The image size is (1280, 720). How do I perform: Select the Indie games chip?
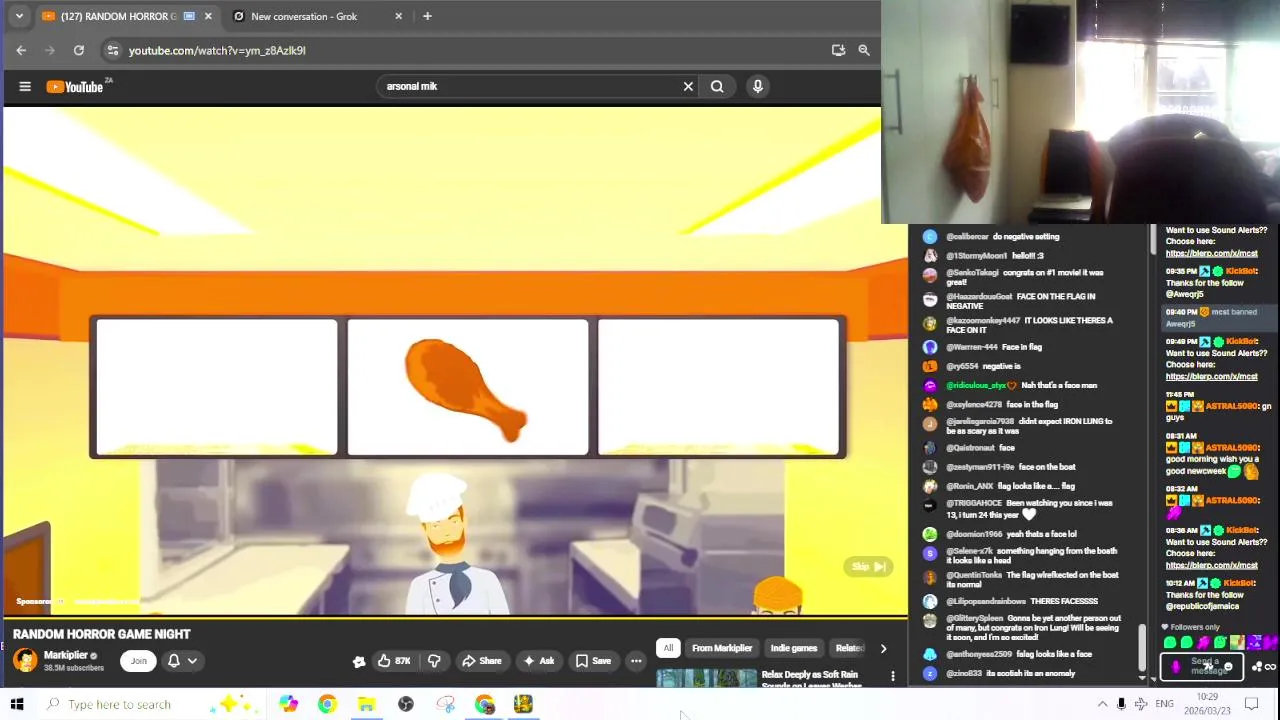click(794, 648)
